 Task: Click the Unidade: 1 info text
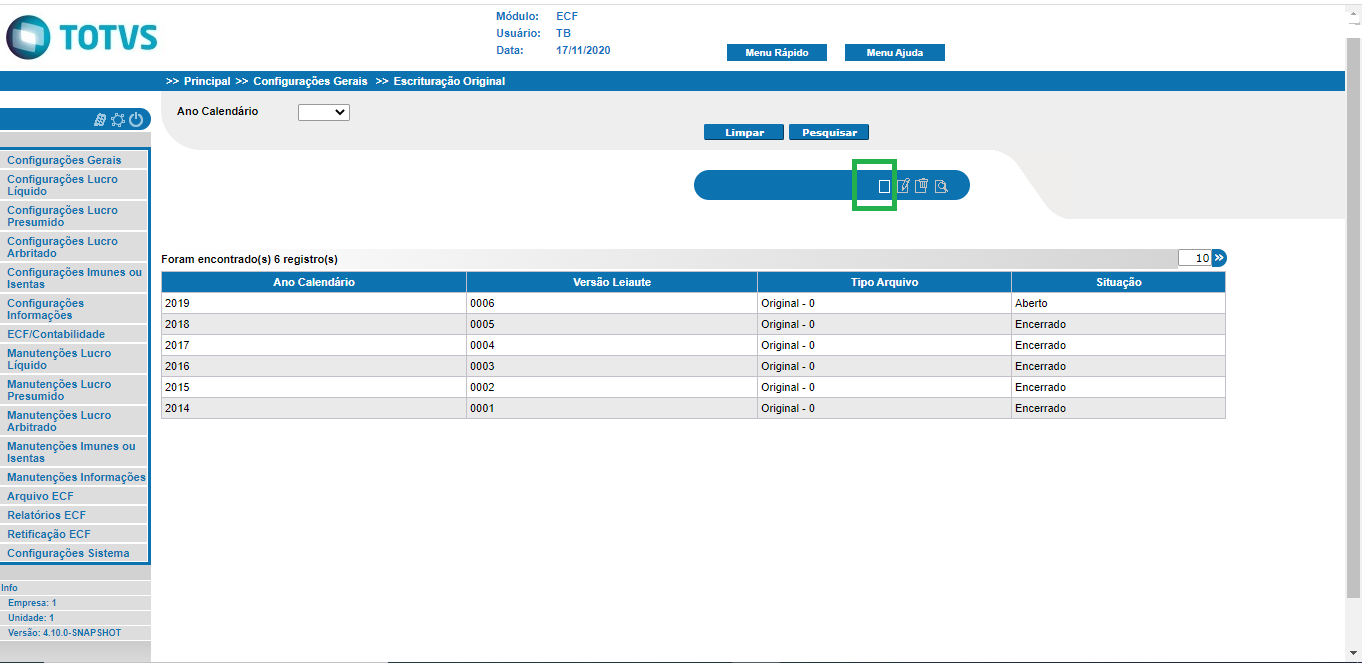point(31,618)
